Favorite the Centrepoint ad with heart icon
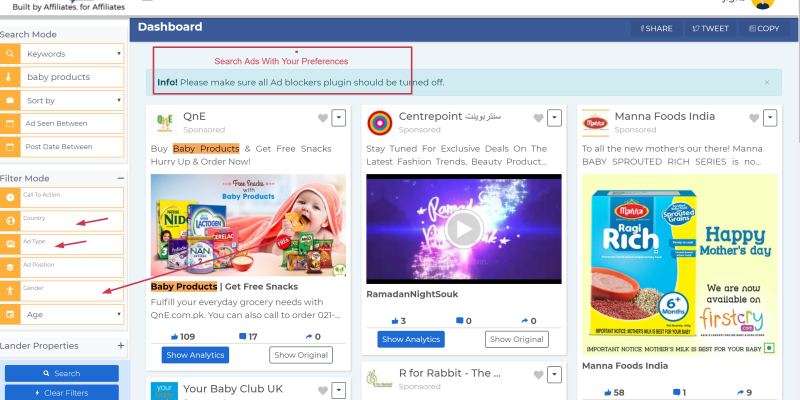Viewport: 800px width, 400px height. pos(538,118)
